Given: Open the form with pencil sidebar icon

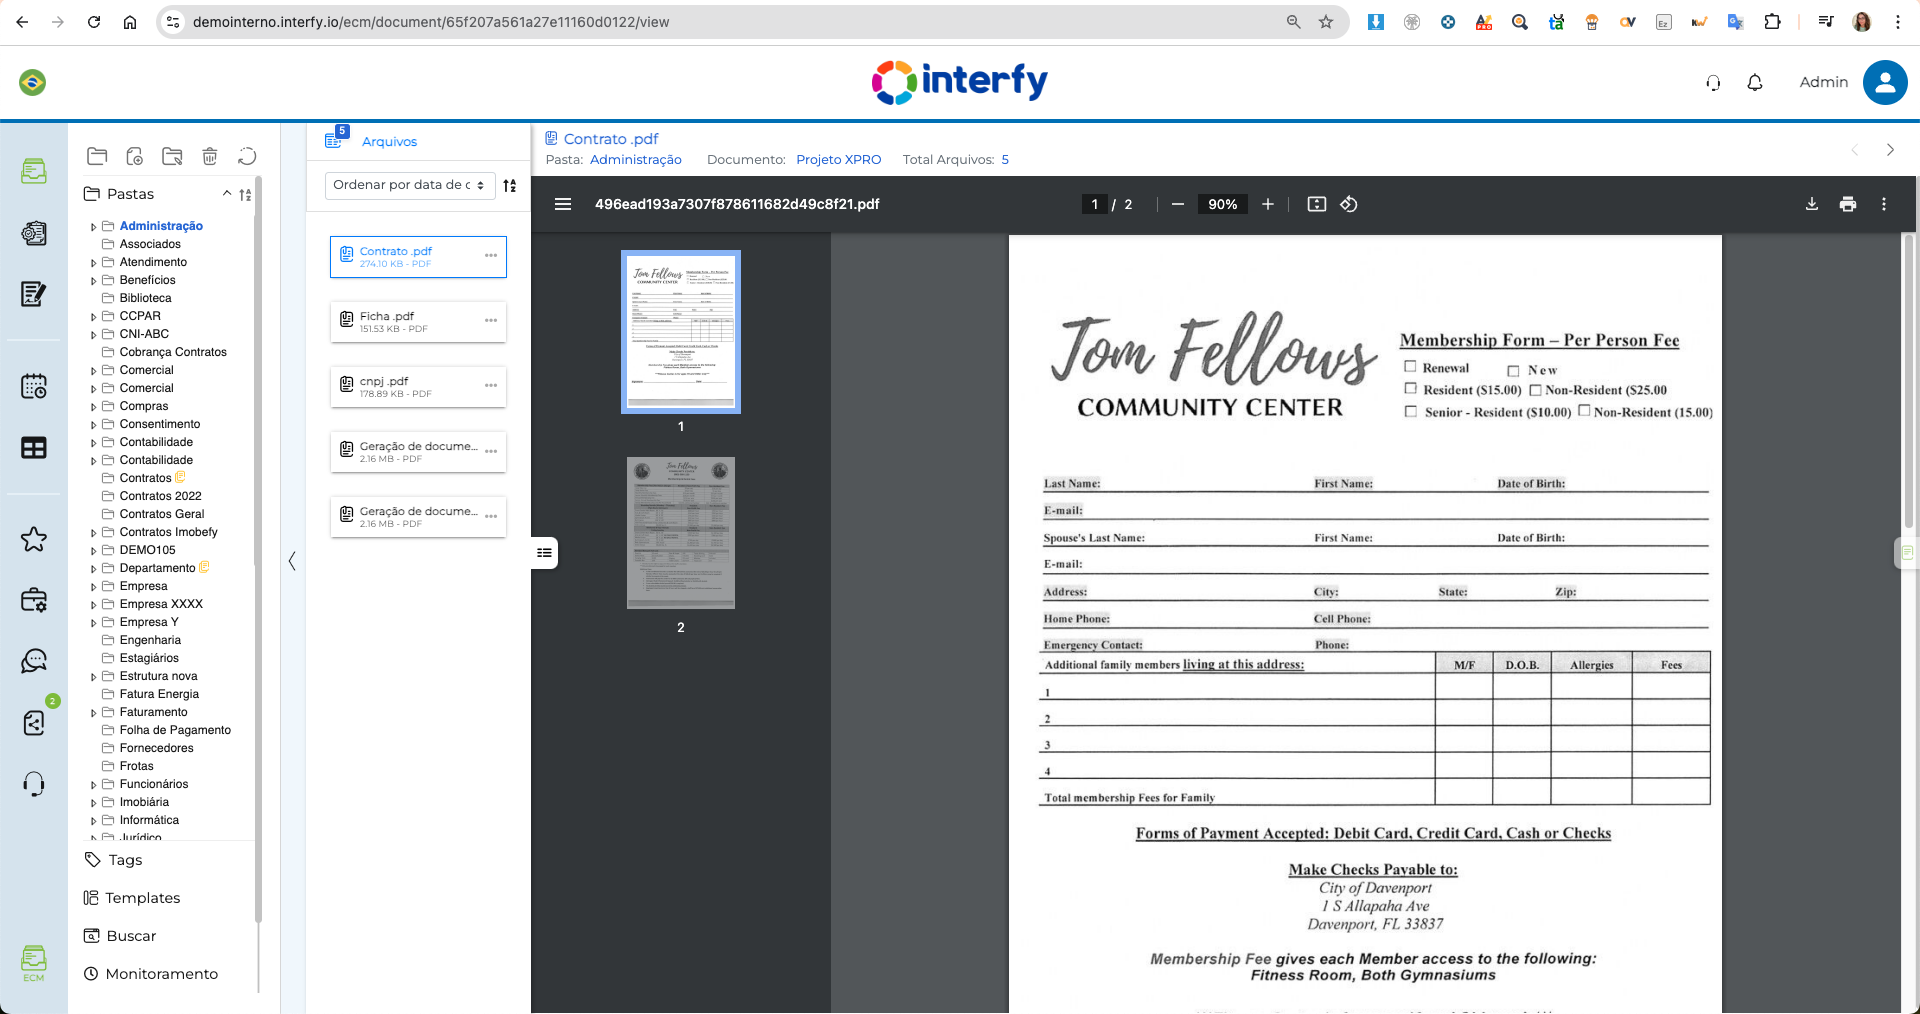Looking at the screenshot, I should pos(34,294).
